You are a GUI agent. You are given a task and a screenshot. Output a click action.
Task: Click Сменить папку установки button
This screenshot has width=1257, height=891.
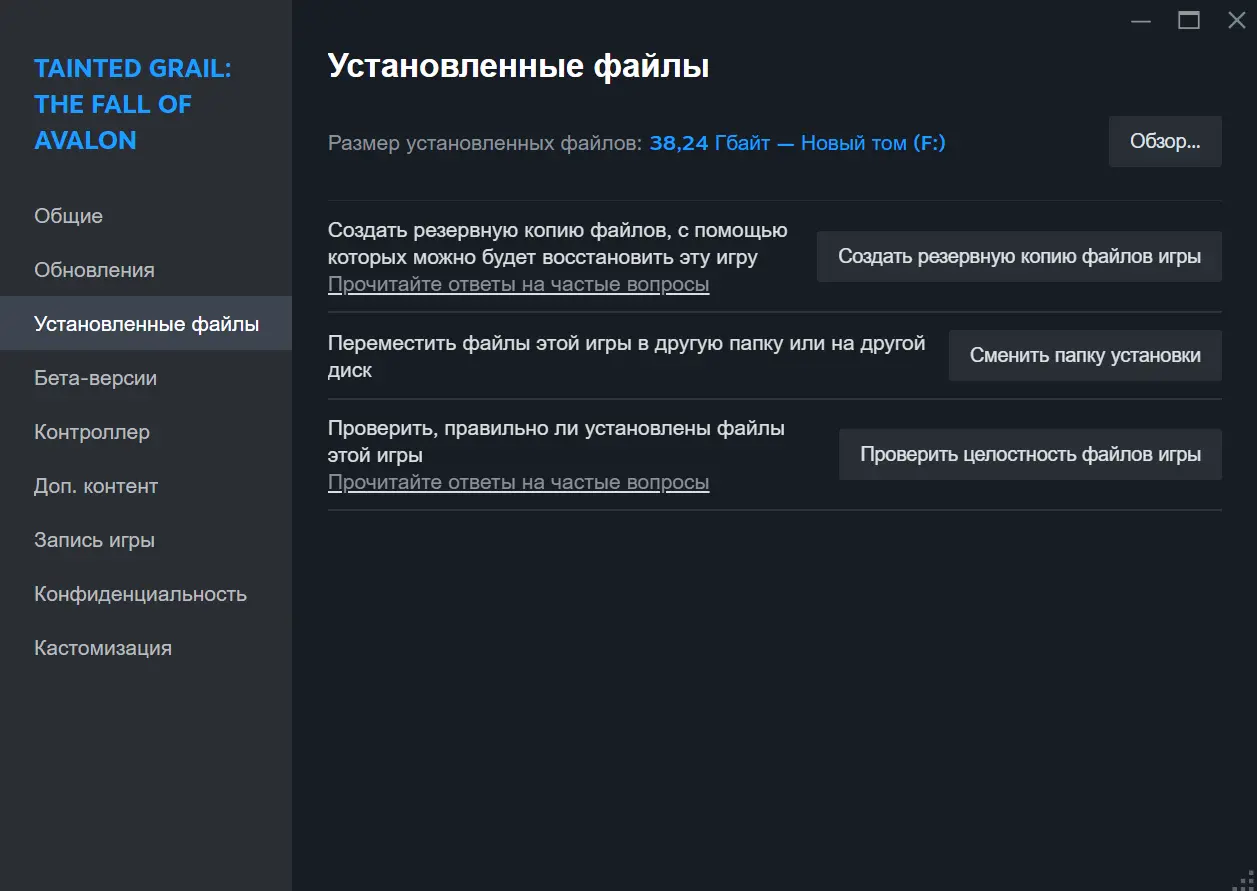click(x=1084, y=356)
